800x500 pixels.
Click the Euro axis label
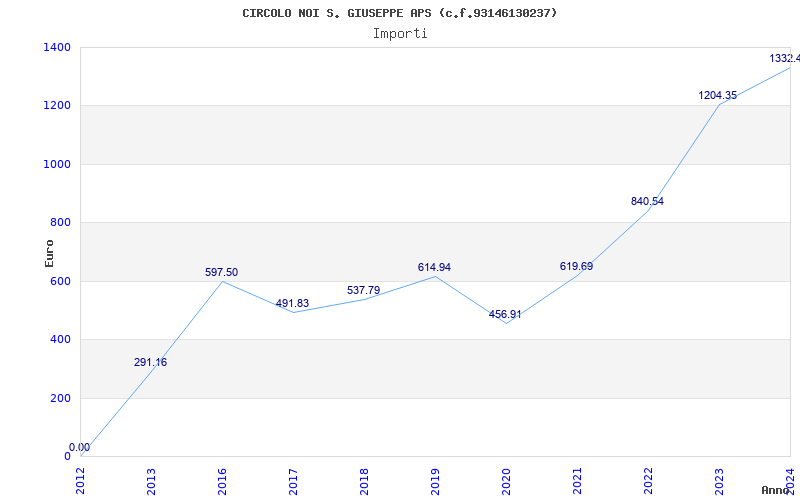point(49,254)
